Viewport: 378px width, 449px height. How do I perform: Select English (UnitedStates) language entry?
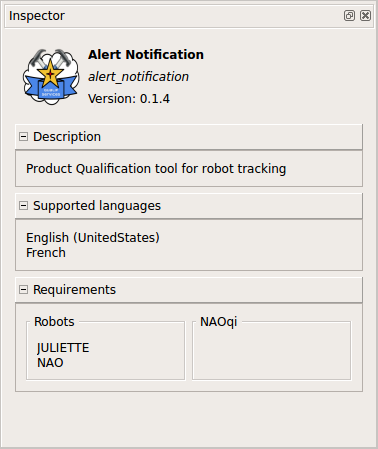click(93, 238)
